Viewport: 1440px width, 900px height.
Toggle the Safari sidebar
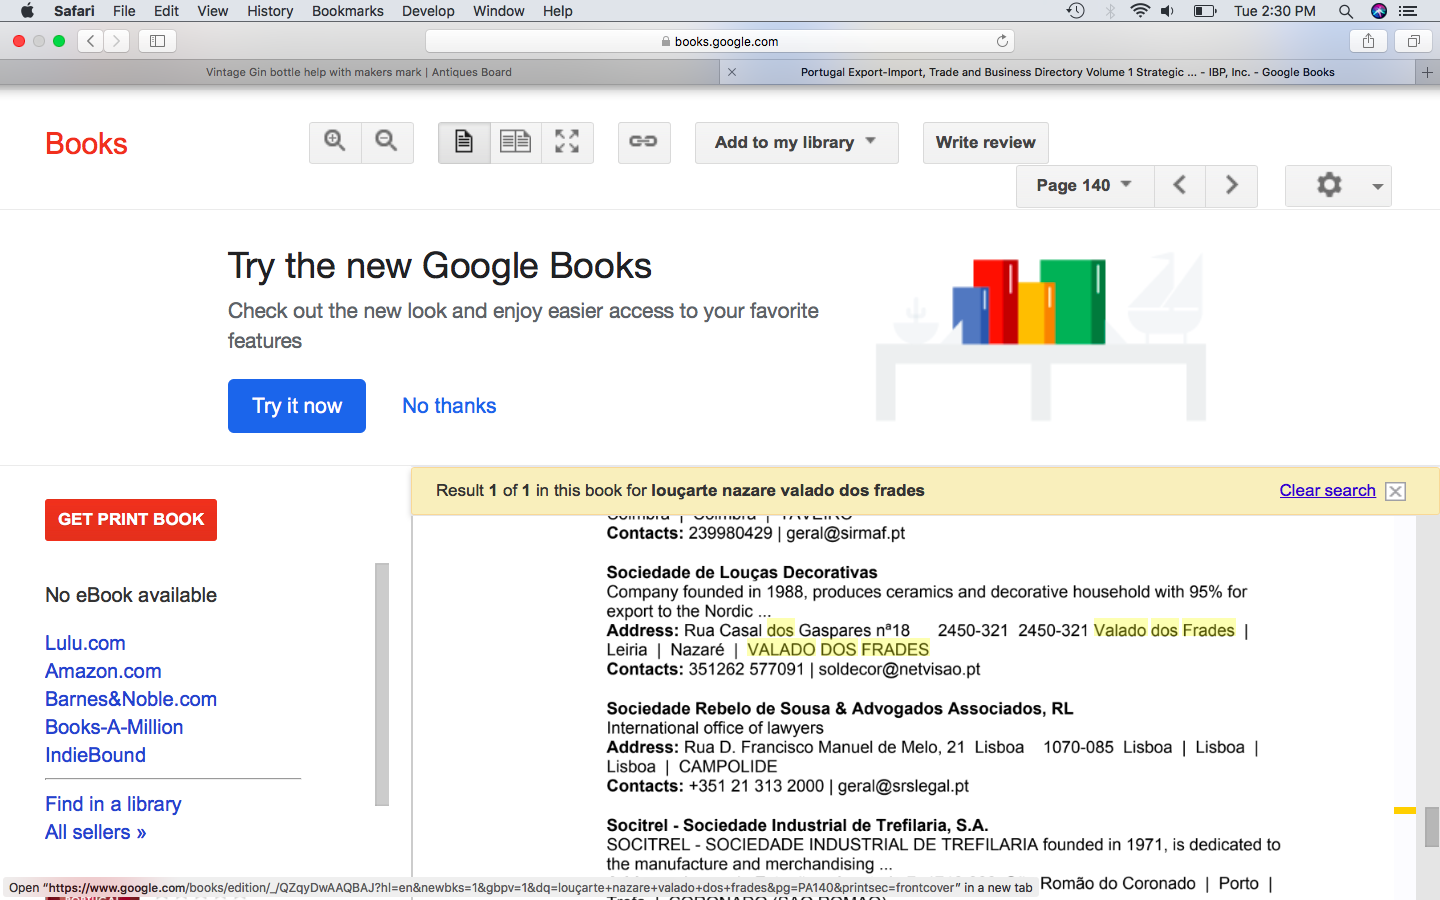pos(158,41)
